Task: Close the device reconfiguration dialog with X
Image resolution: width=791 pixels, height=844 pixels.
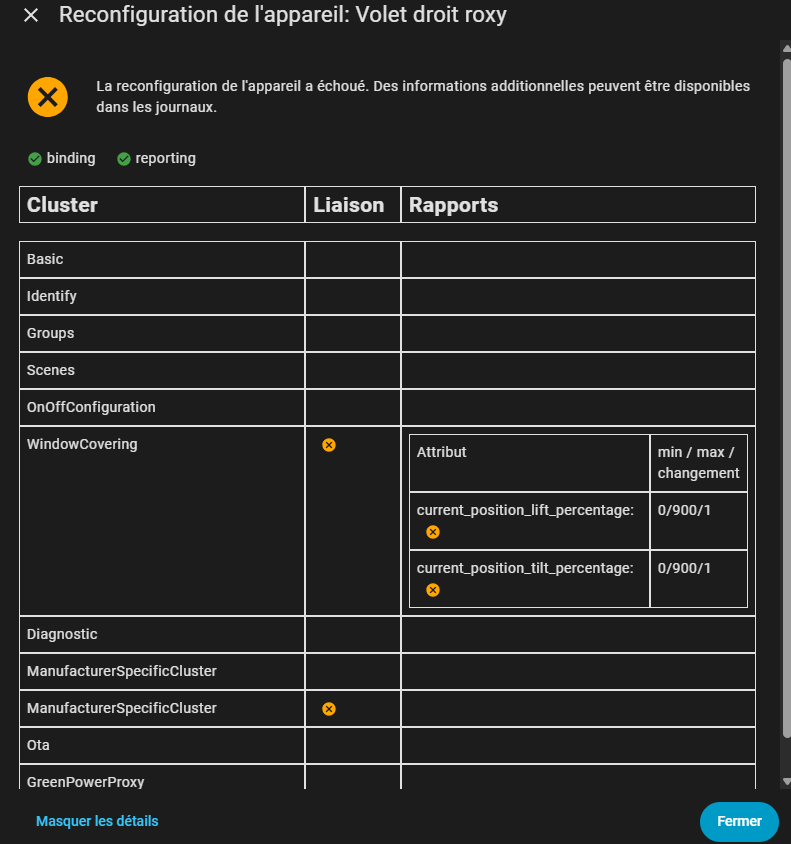Action: (x=31, y=16)
